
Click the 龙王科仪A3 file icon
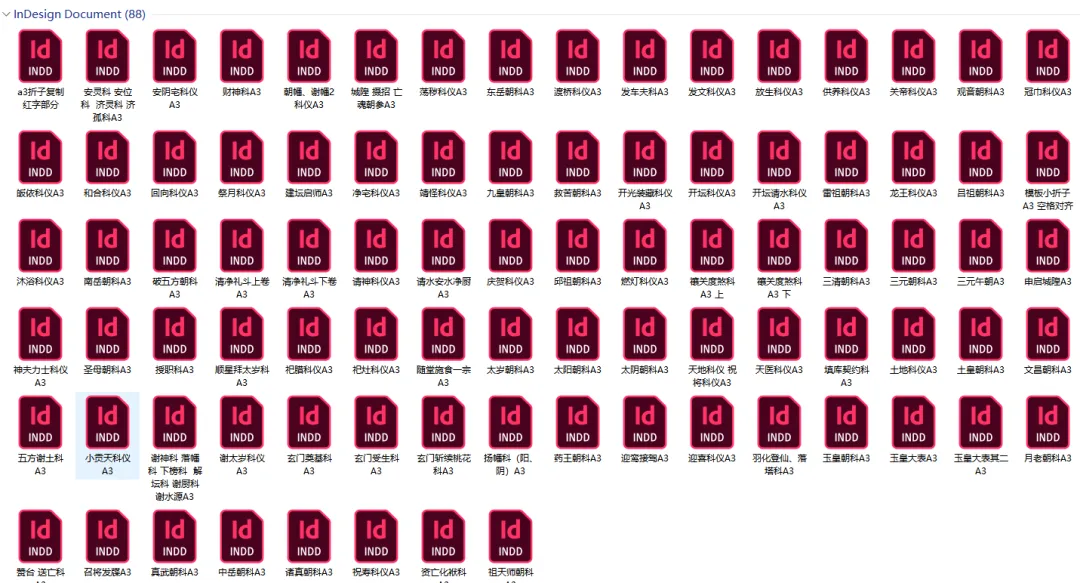point(913,157)
